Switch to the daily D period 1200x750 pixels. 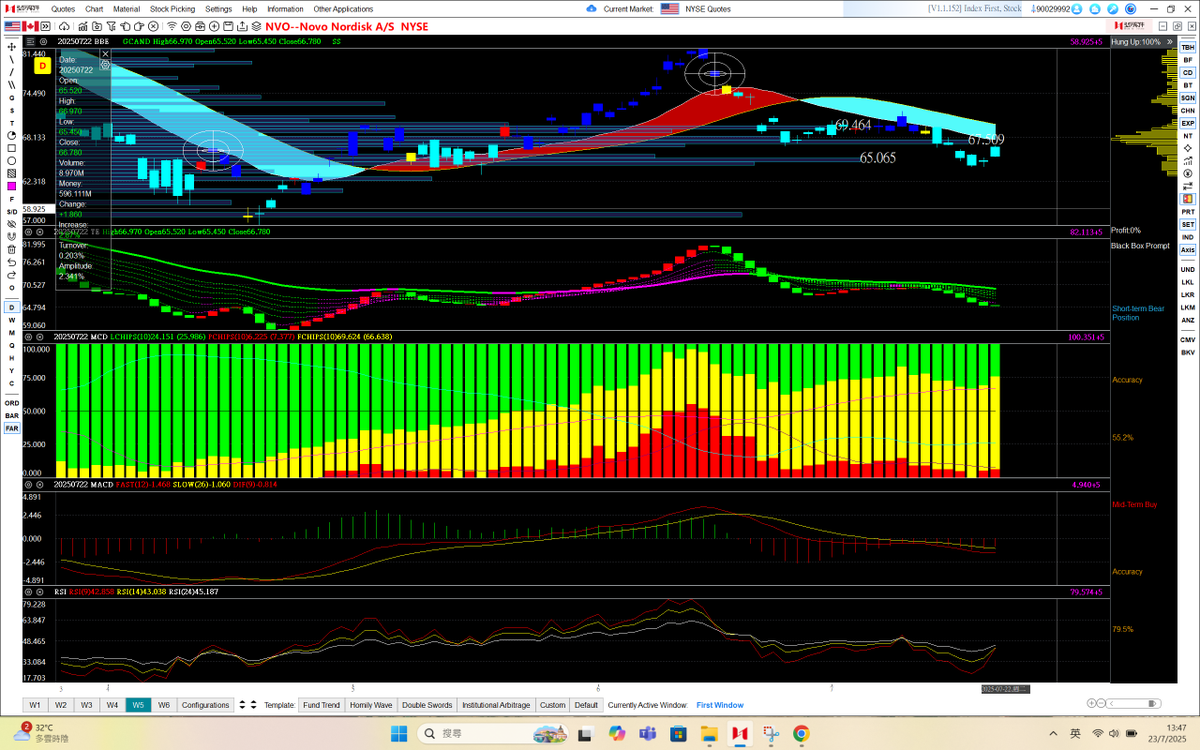point(11,308)
